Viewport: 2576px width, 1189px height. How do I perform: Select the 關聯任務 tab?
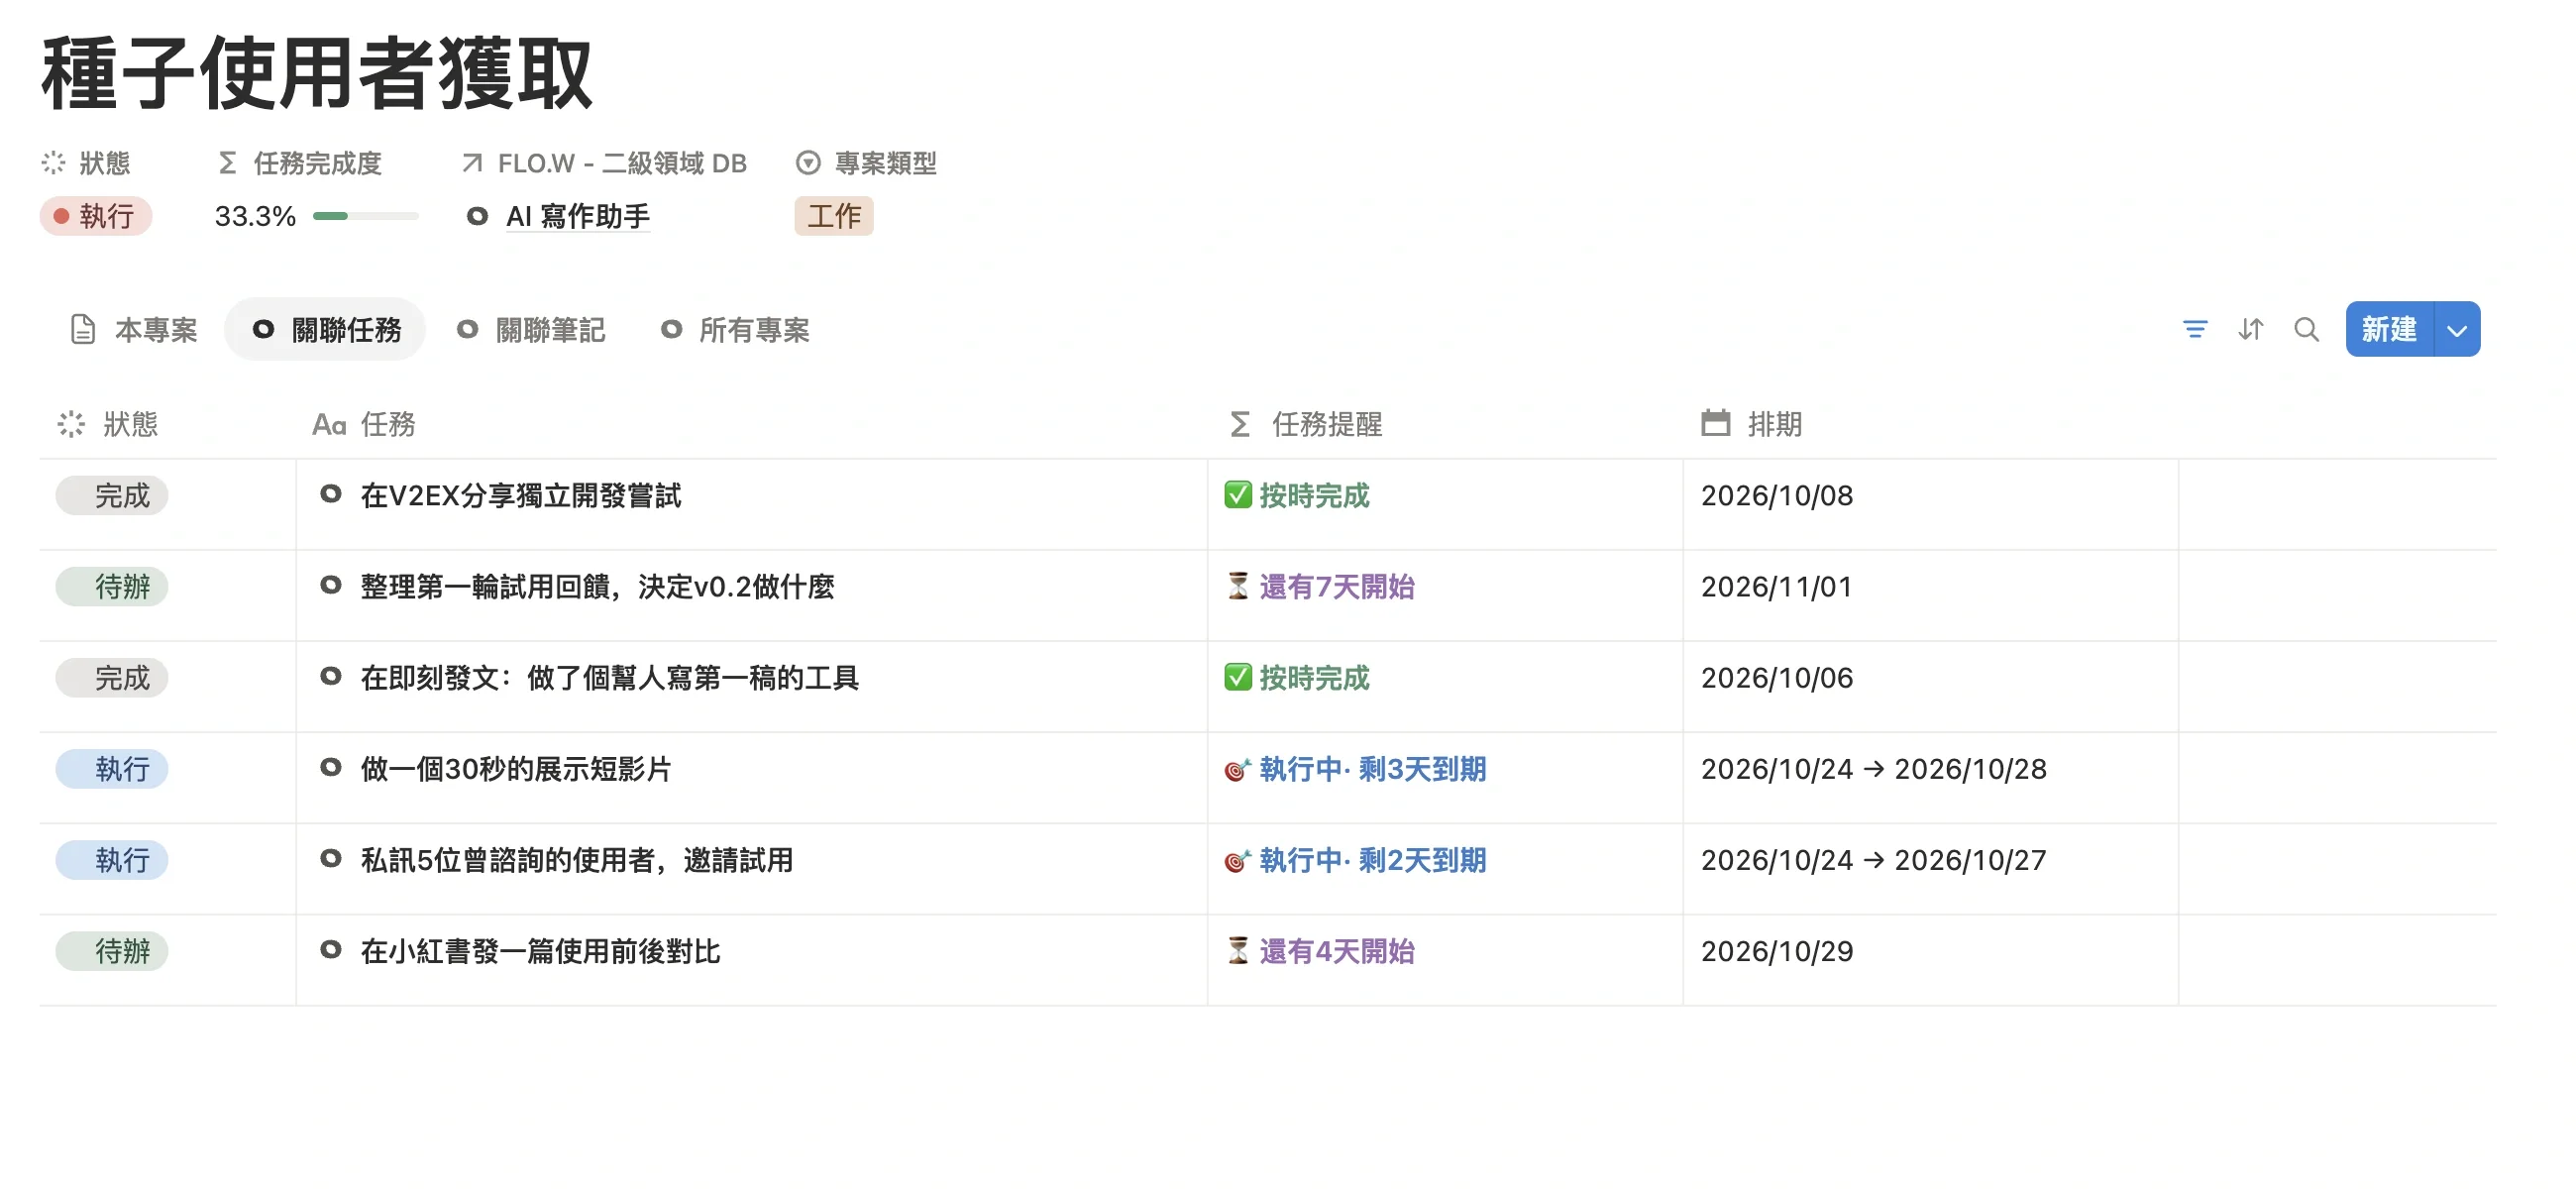[x=326, y=330]
